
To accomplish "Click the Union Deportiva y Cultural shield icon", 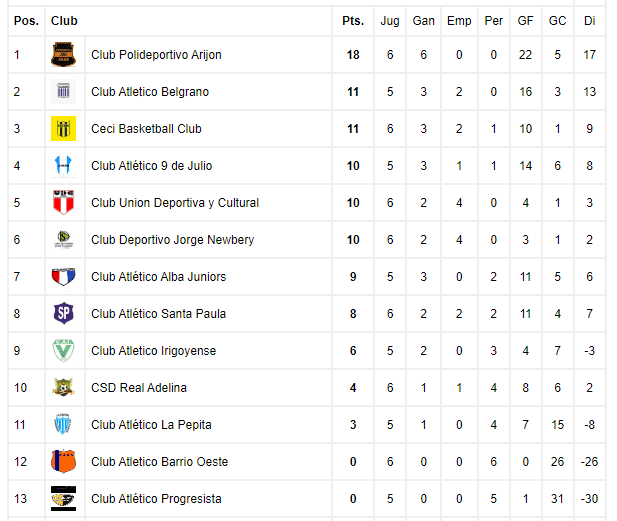I will 63,202.
